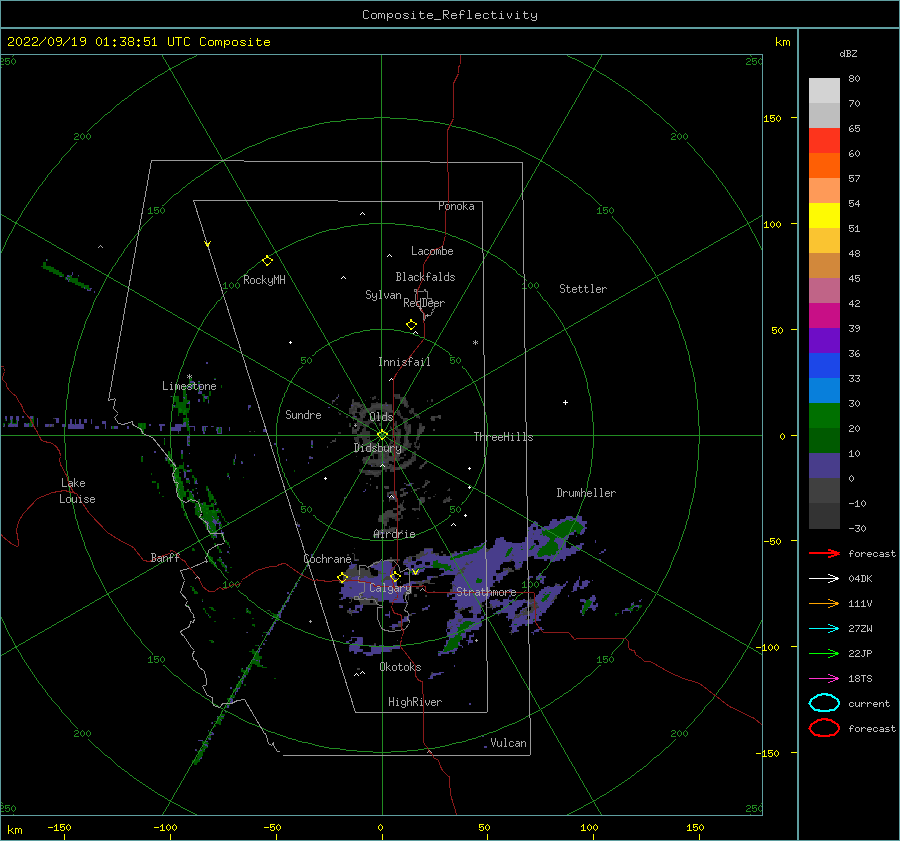Screen dimensions: 900x841
Task: Click the yellow 54 dBZ legend swatch
Action: click(x=824, y=216)
